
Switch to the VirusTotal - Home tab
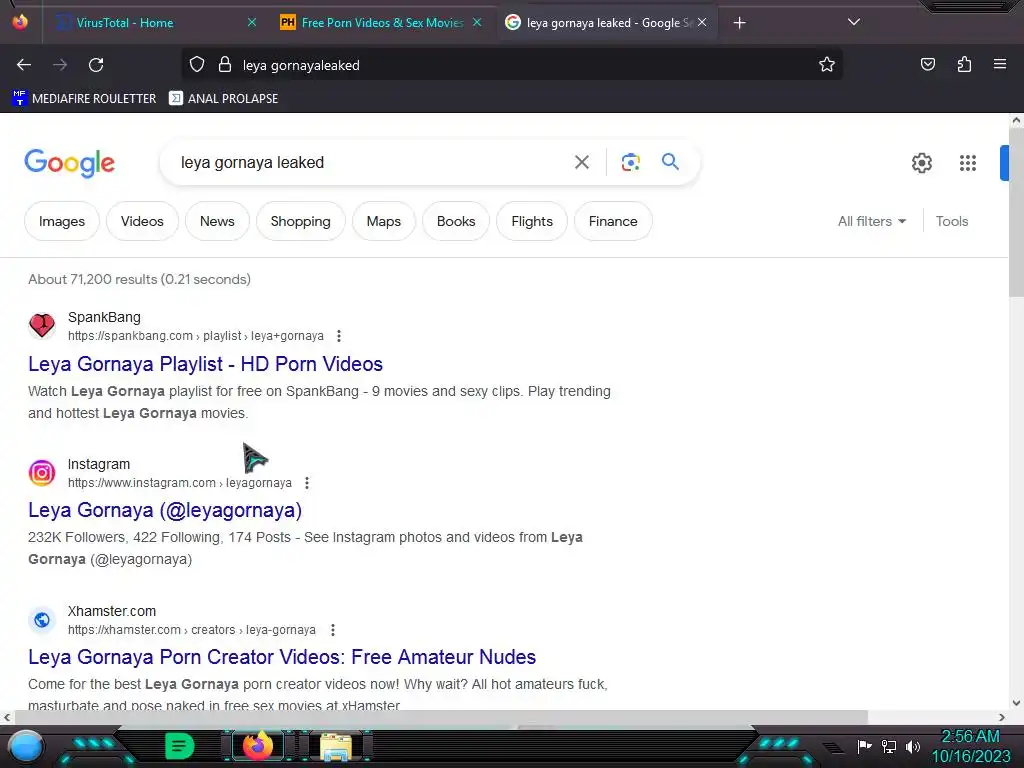[124, 23]
